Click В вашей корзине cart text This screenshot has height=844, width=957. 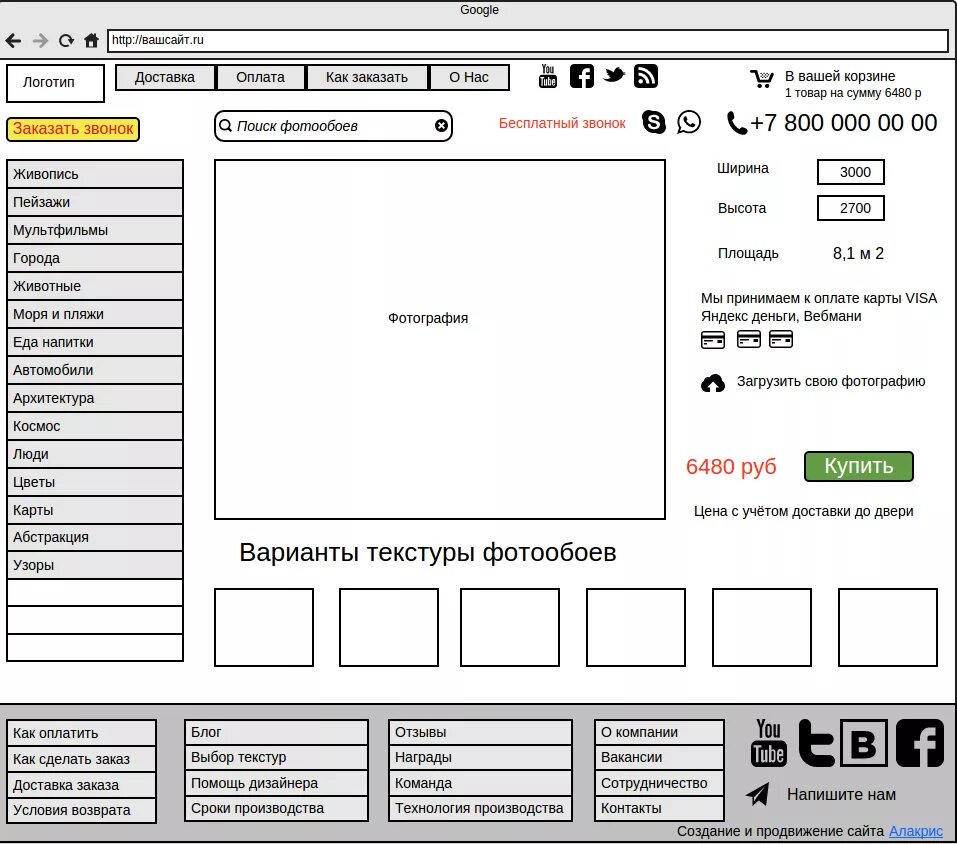click(840, 76)
